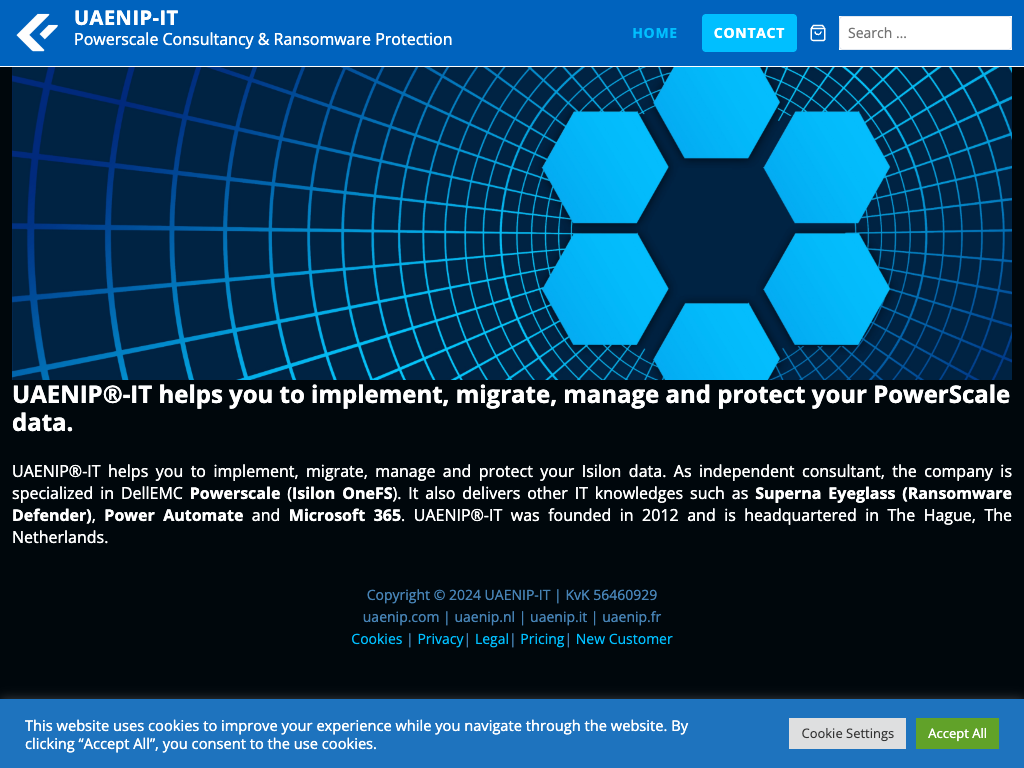This screenshot has width=1024, height=768.
Task: Click the Cookie Settings button
Action: [847, 733]
